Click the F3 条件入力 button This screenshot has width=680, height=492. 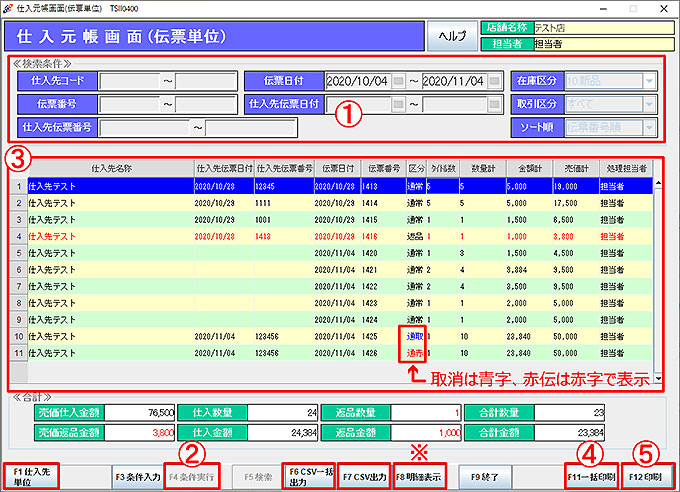pyautogui.click(x=138, y=477)
